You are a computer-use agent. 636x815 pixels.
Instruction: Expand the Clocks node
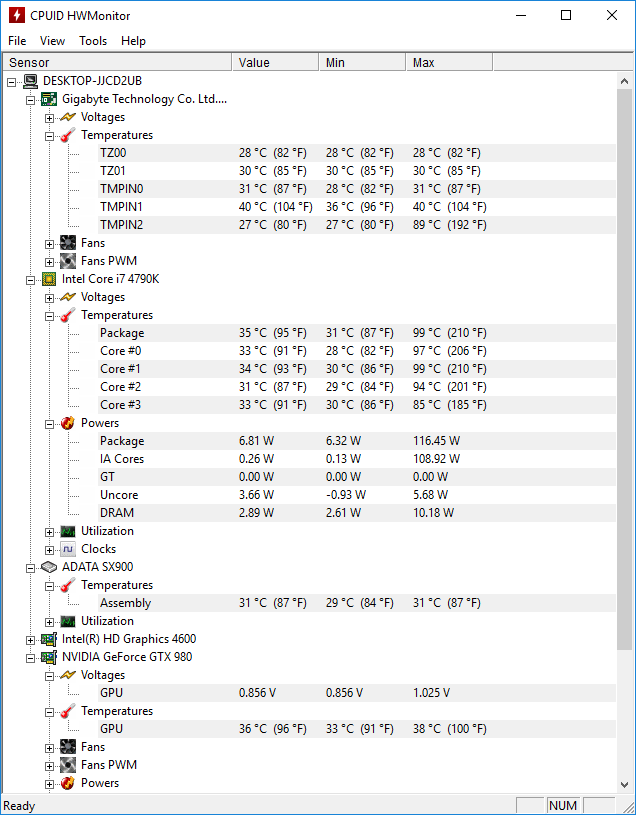click(x=49, y=550)
